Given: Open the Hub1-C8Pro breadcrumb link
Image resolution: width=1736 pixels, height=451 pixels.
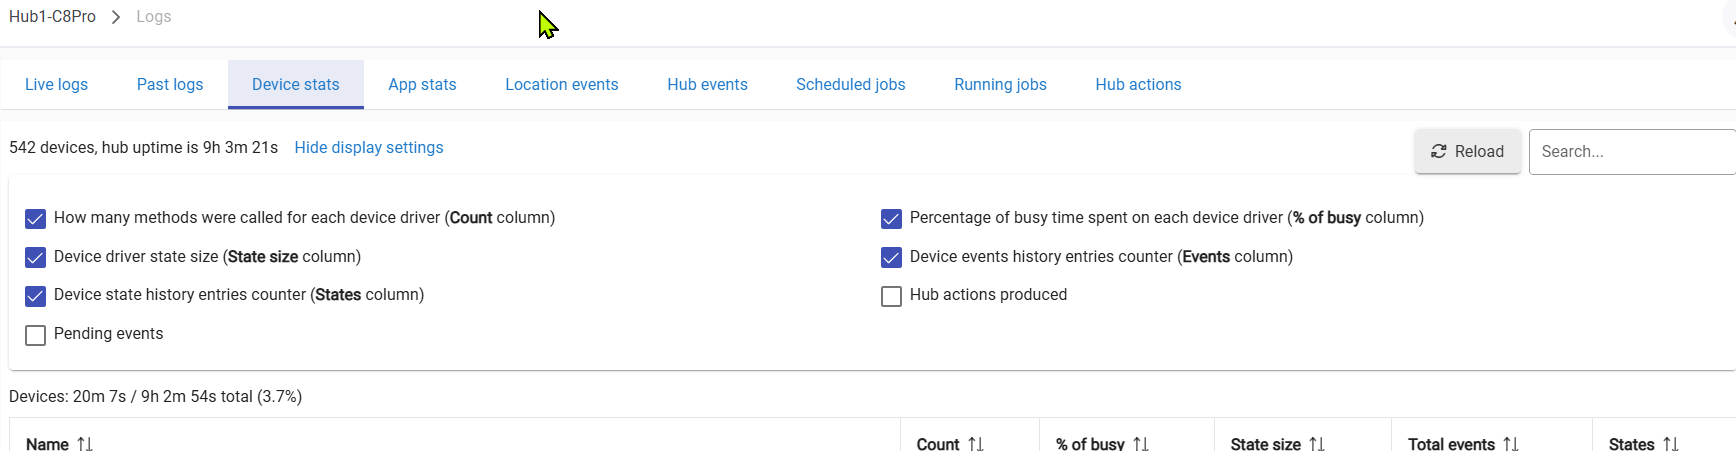Looking at the screenshot, I should (x=52, y=17).
